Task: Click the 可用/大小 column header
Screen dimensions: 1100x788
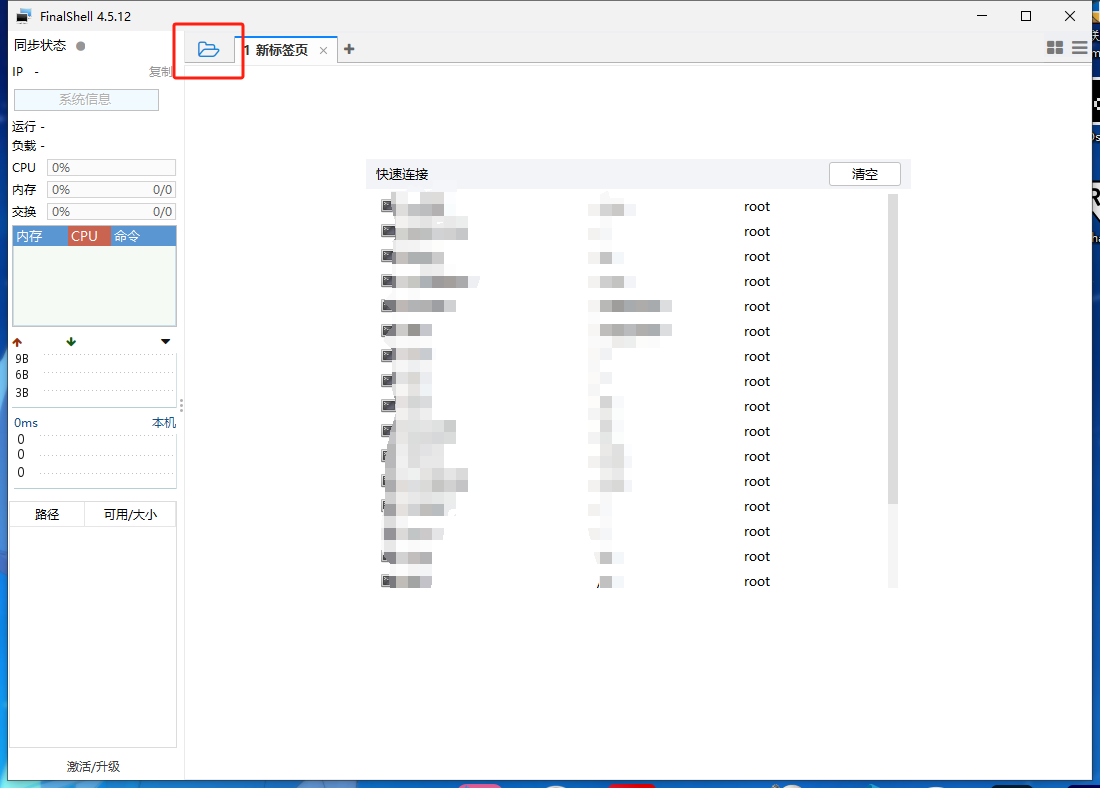Action: [x=130, y=514]
